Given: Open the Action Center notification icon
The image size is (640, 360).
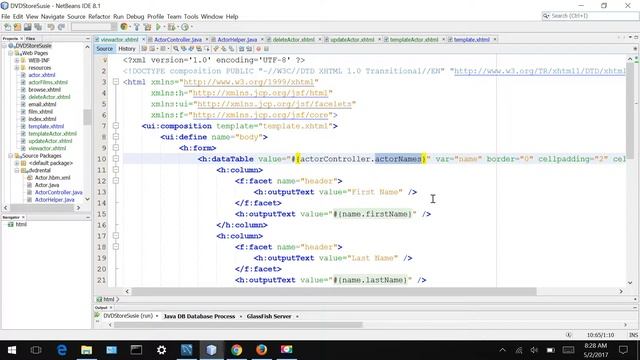Looking at the screenshot, I should [x=623, y=350].
